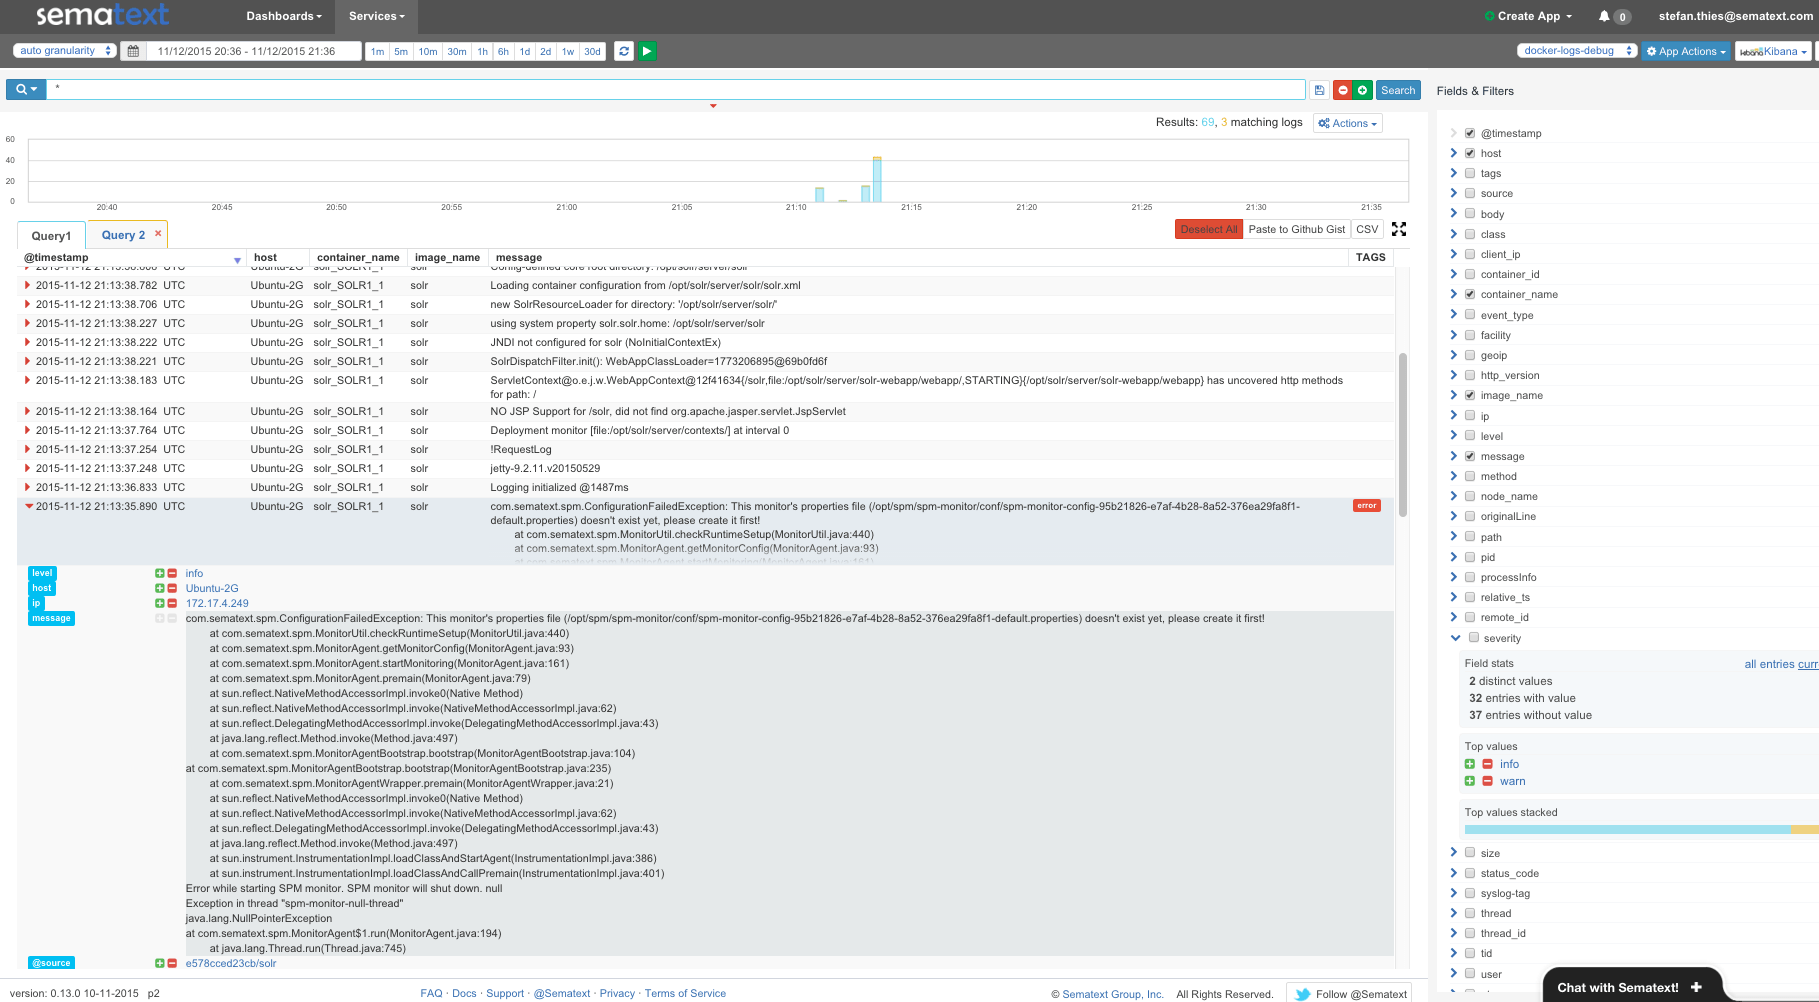1819x1002 pixels.
Task: Start auto-refresh with the green play button
Action: [648, 51]
